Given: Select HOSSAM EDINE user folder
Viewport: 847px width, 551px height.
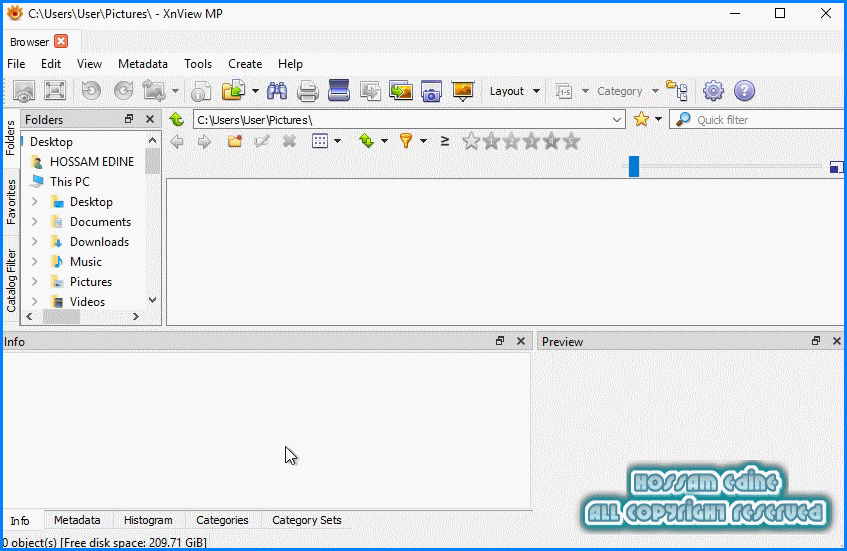Looking at the screenshot, I should (x=92, y=162).
